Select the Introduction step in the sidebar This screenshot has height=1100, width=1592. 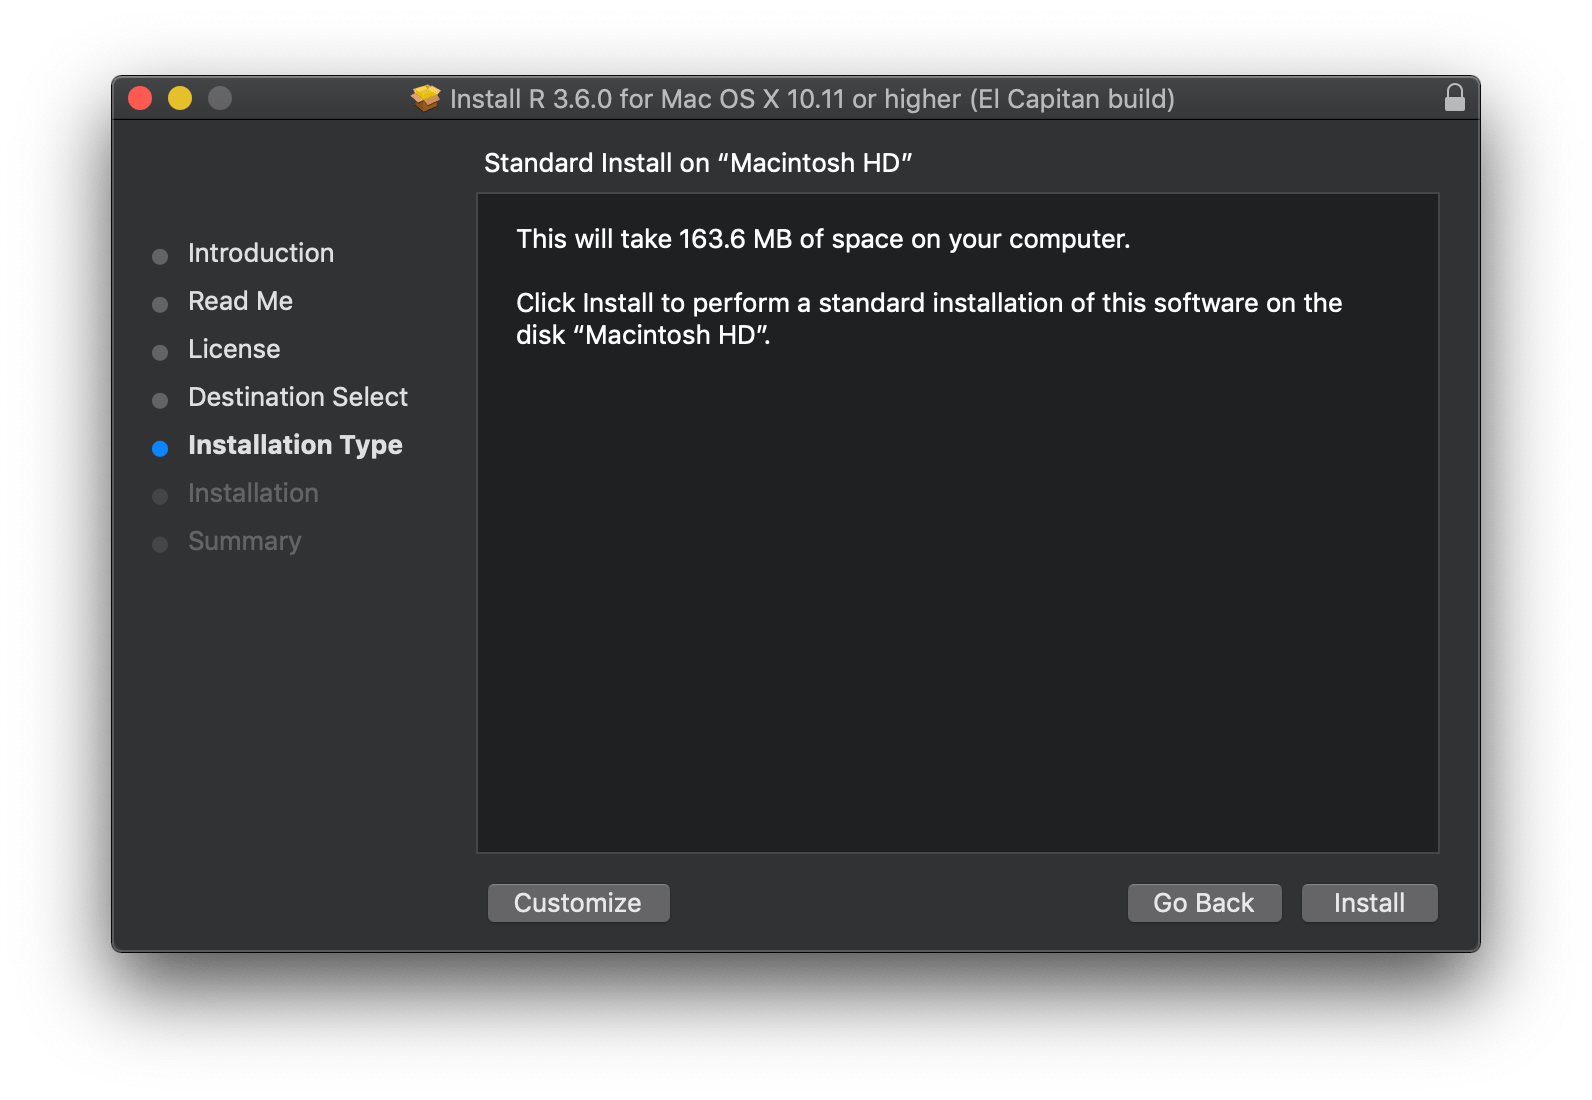260,253
